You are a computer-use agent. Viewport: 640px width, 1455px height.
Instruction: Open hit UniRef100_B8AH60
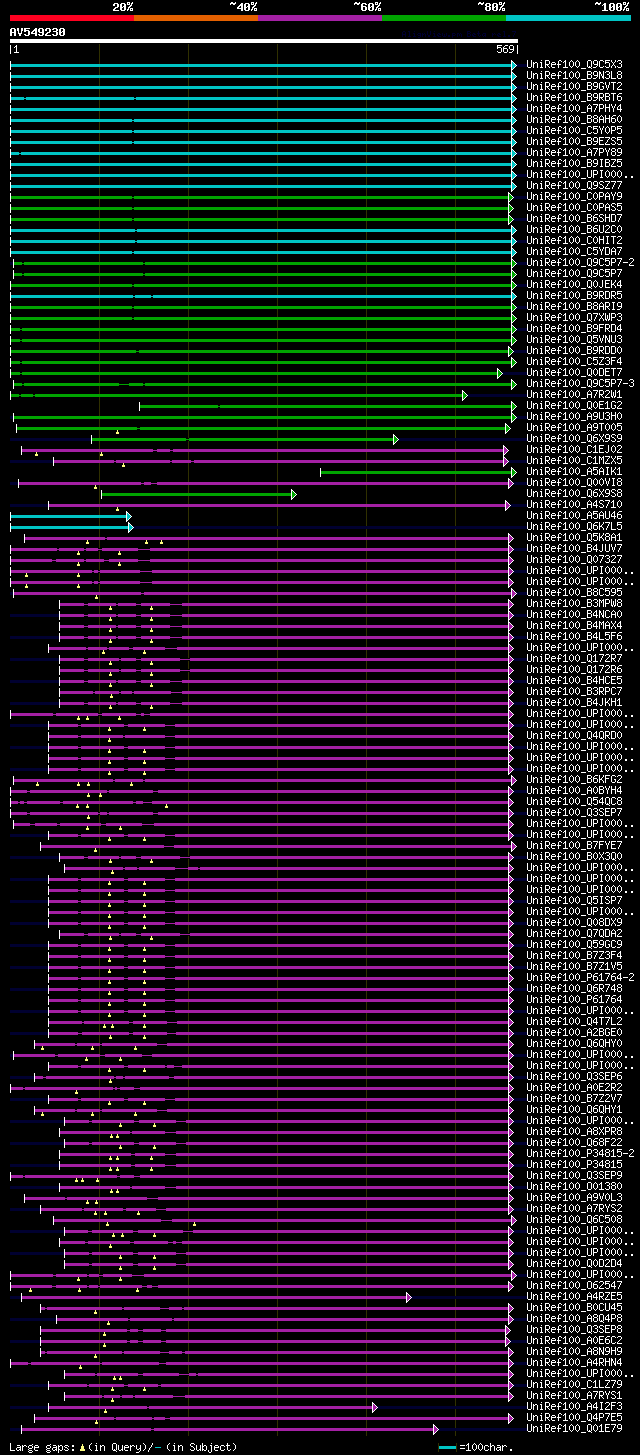click(x=574, y=119)
